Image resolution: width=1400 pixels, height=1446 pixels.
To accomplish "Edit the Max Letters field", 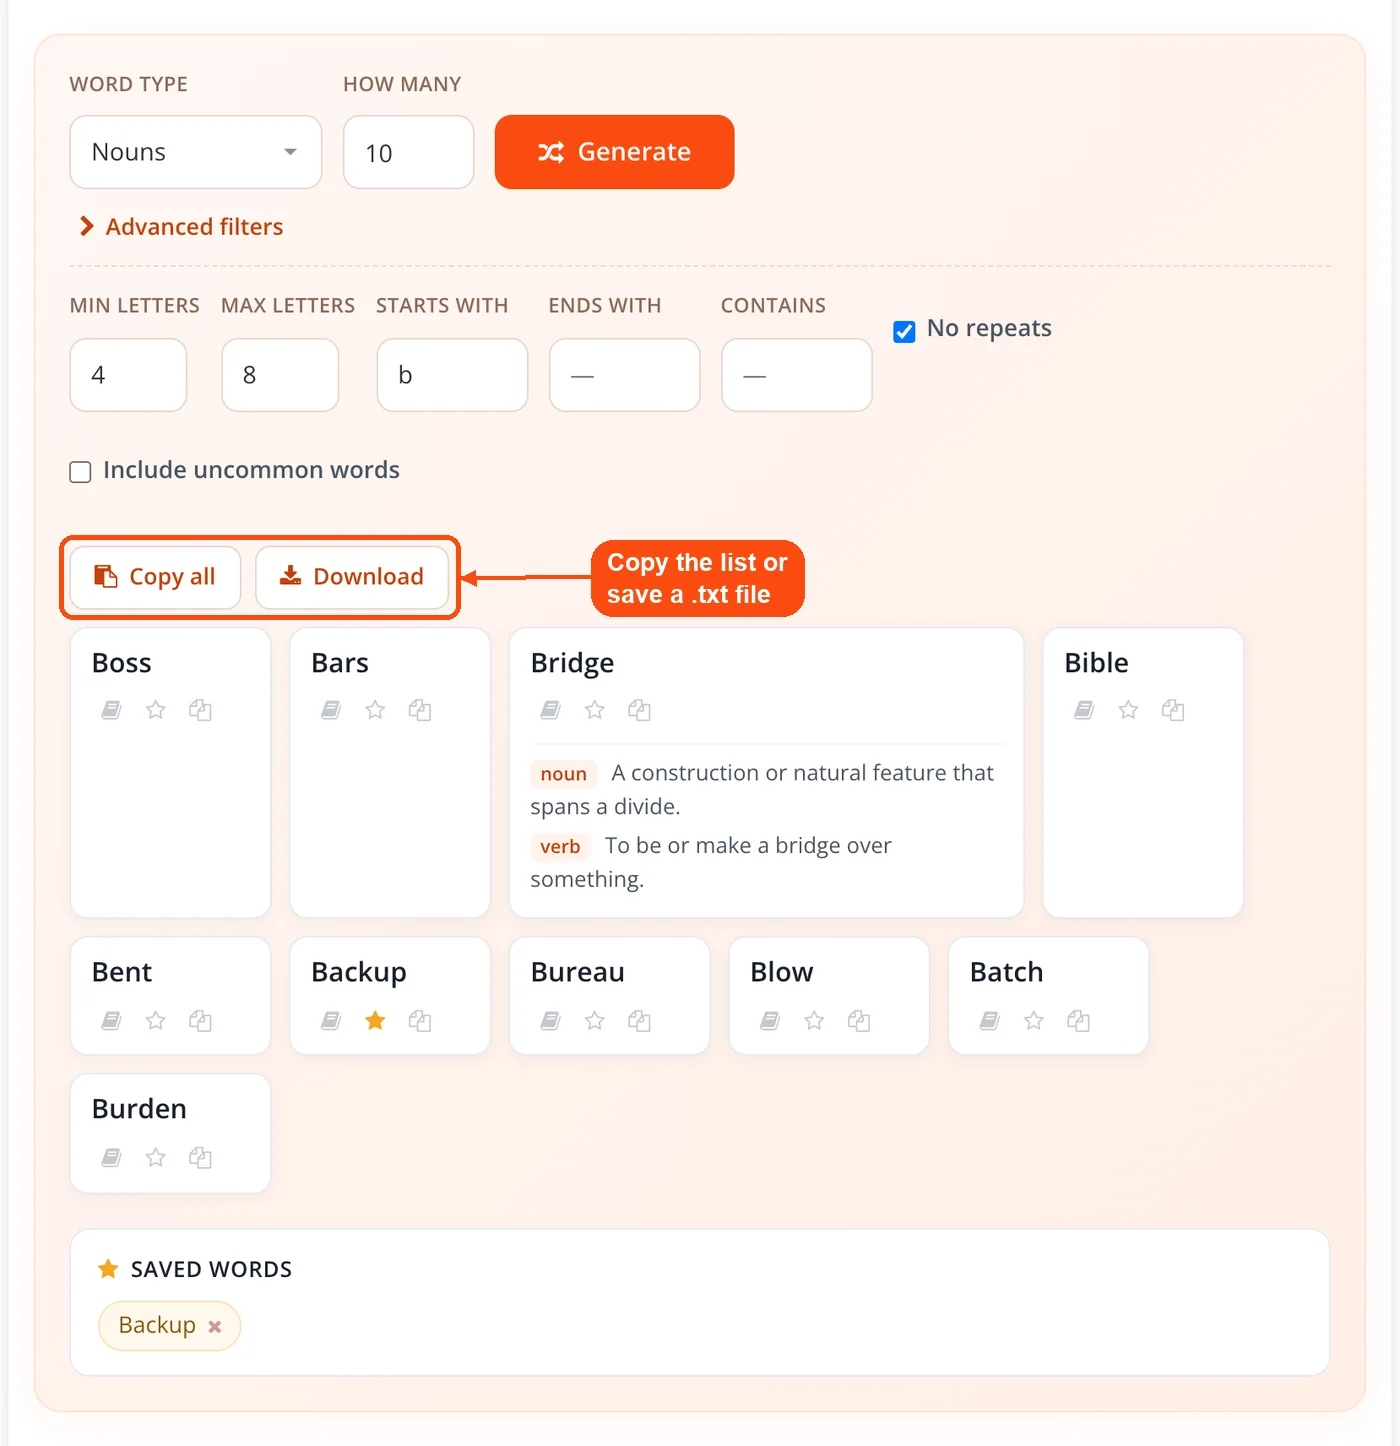I will (280, 375).
